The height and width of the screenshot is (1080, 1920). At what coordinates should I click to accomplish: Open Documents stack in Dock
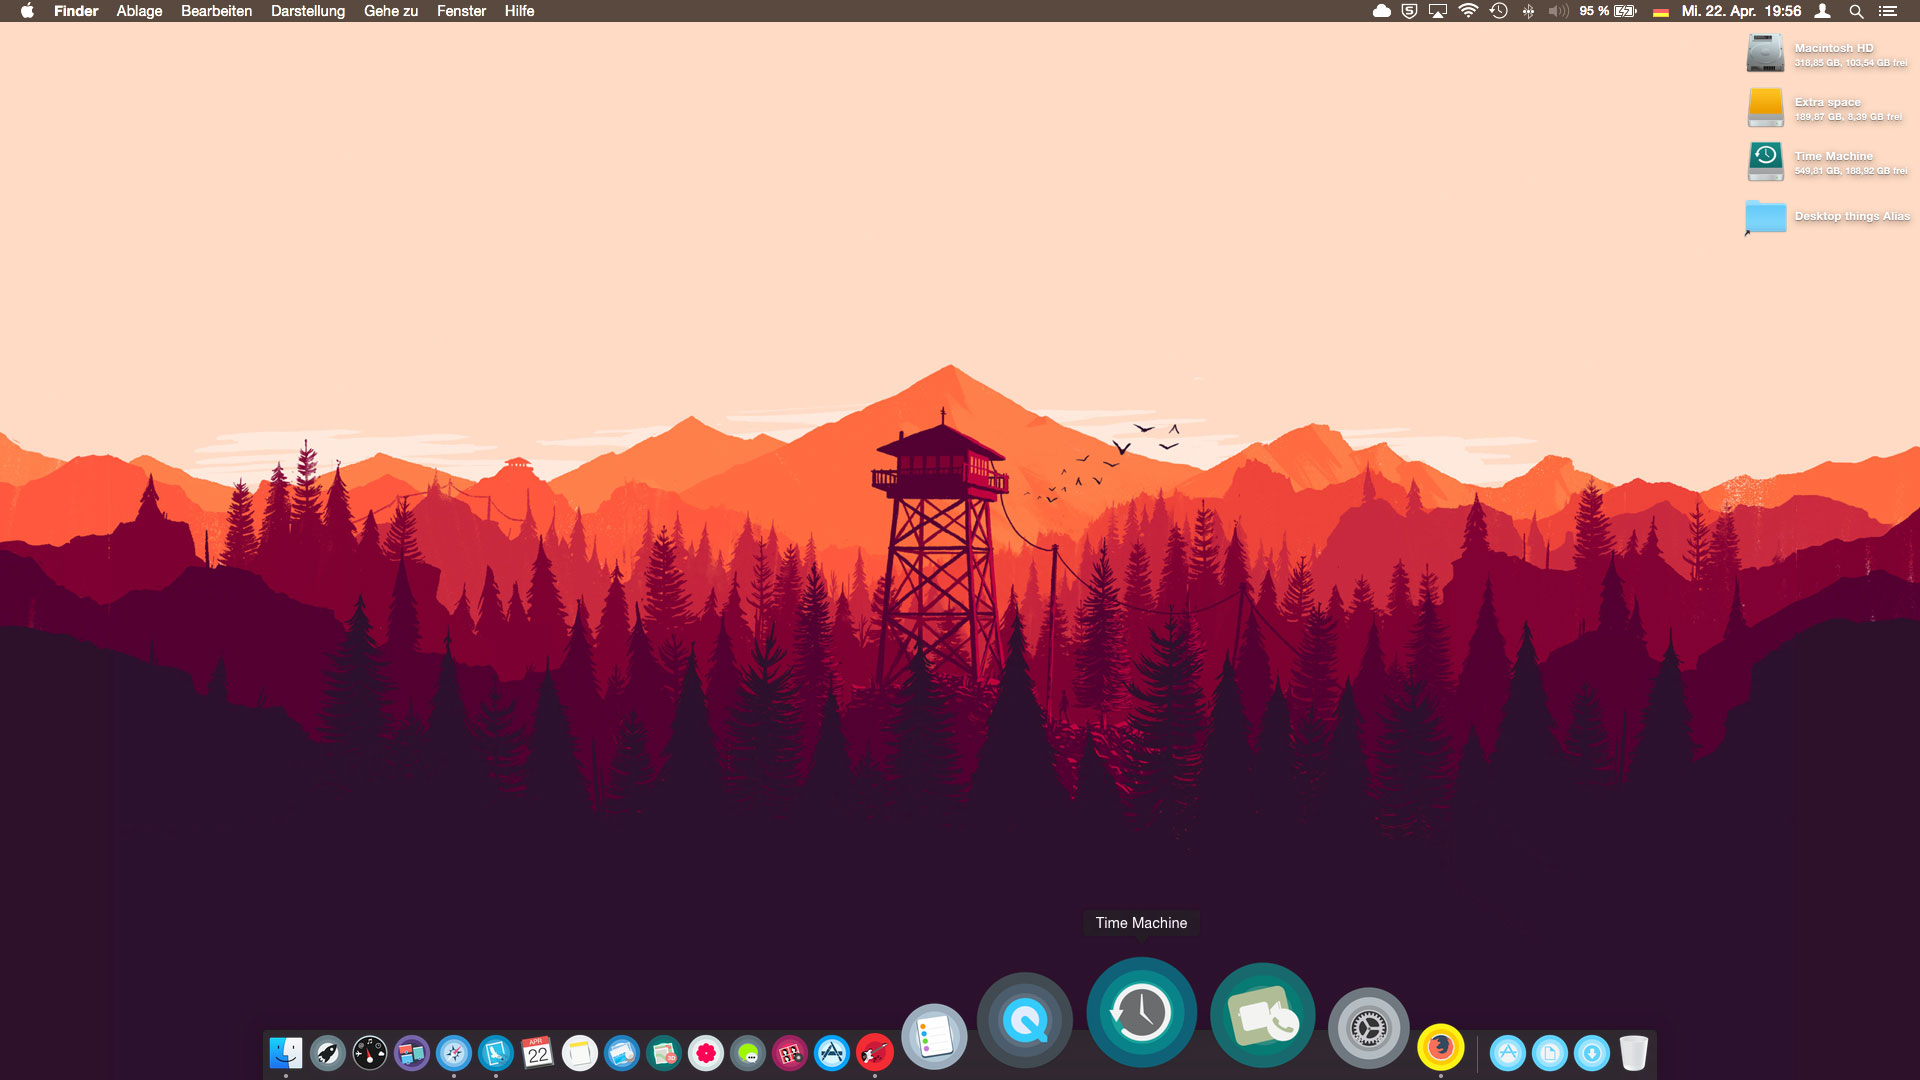pyautogui.click(x=1550, y=1052)
